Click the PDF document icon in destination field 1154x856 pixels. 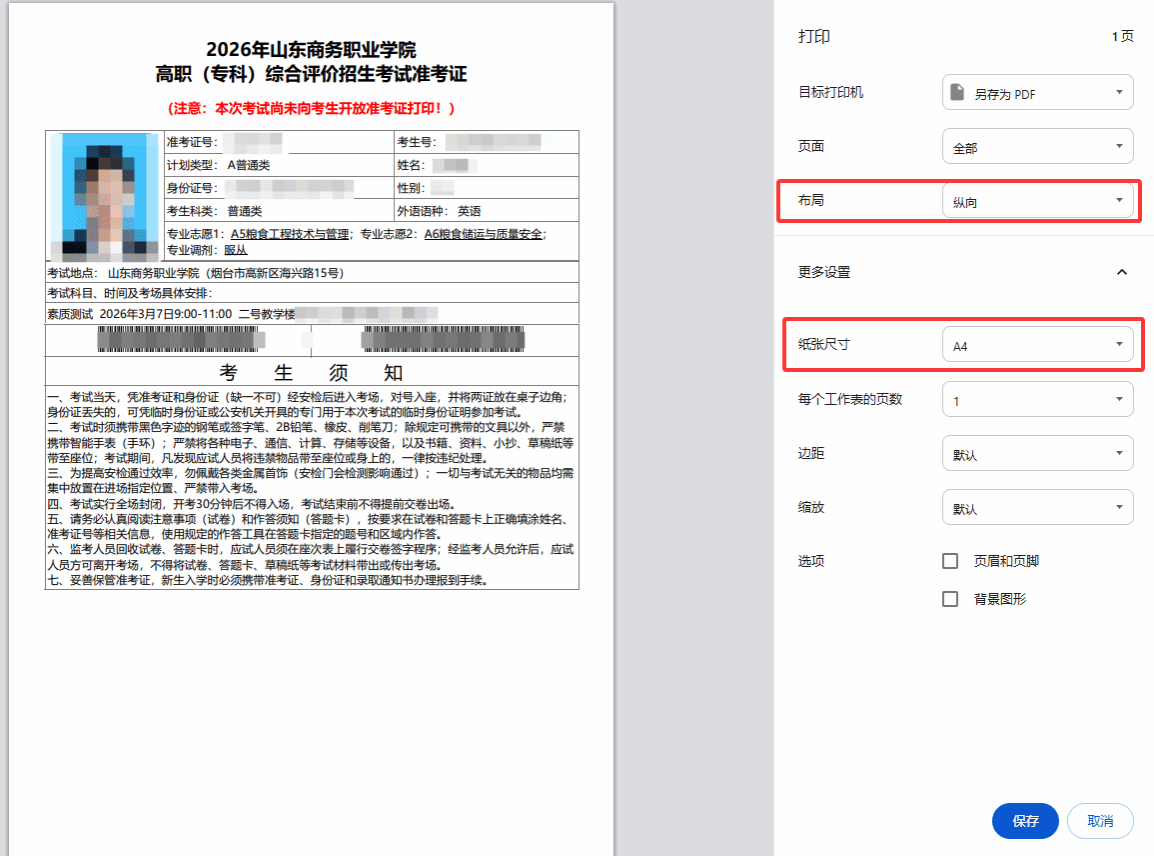point(957,93)
